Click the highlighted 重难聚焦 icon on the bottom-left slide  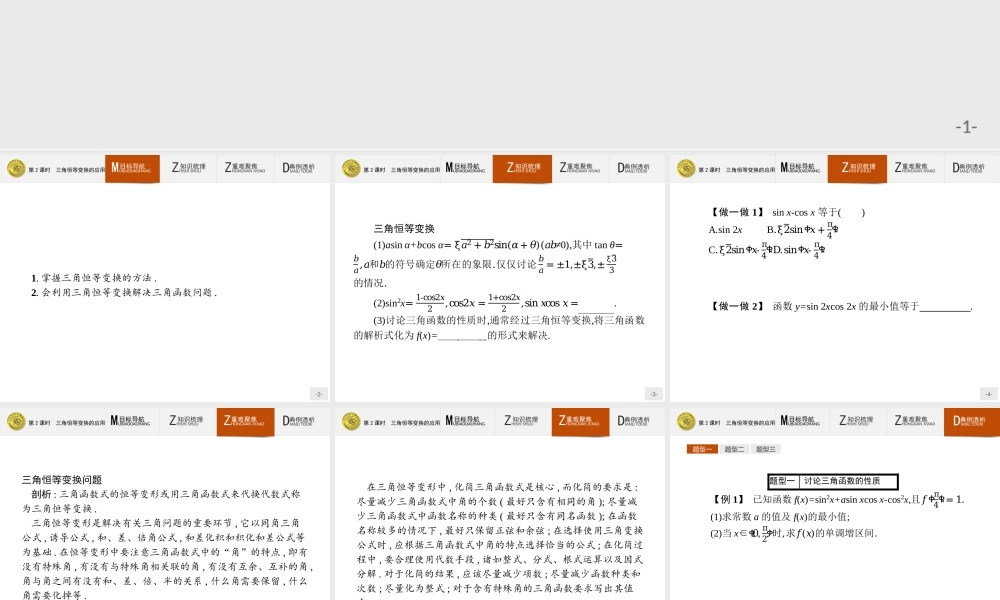[246, 421]
